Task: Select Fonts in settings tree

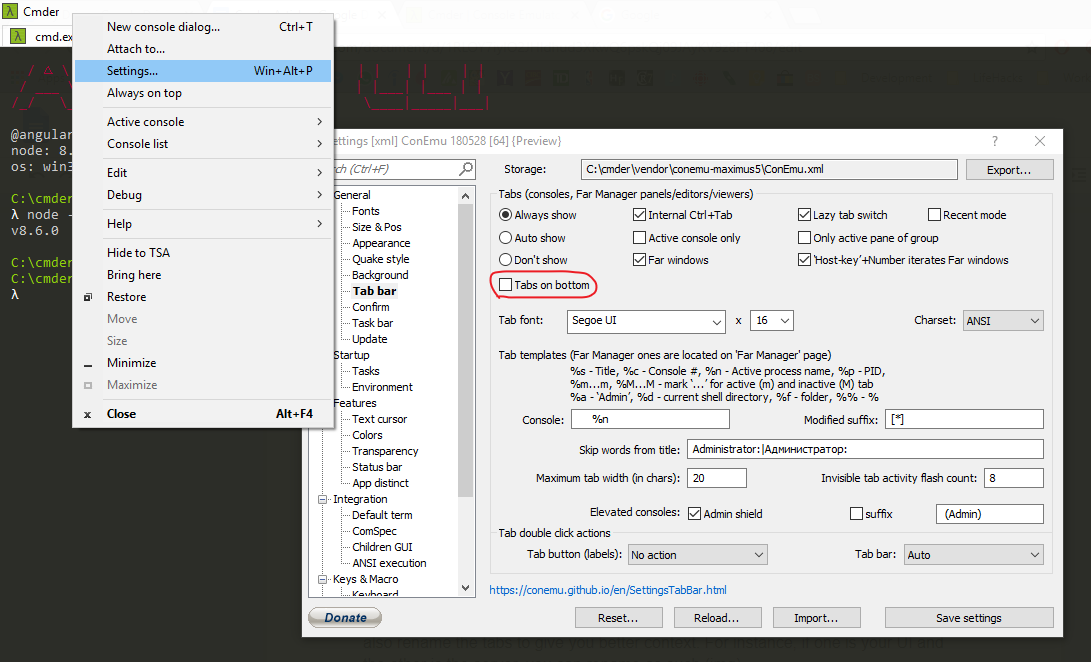Action: click(x=365, y=211)
